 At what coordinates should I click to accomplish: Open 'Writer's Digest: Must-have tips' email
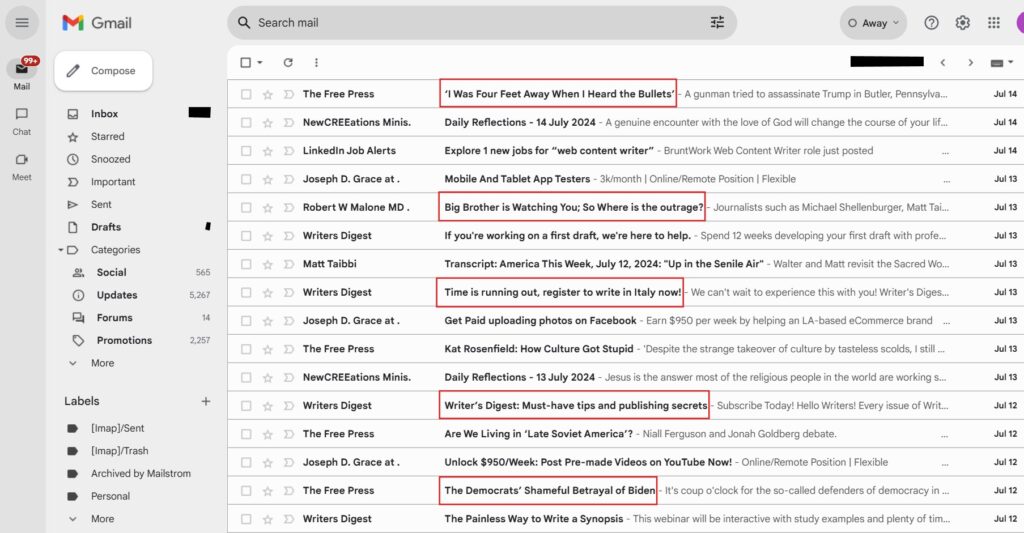(575, 406)
